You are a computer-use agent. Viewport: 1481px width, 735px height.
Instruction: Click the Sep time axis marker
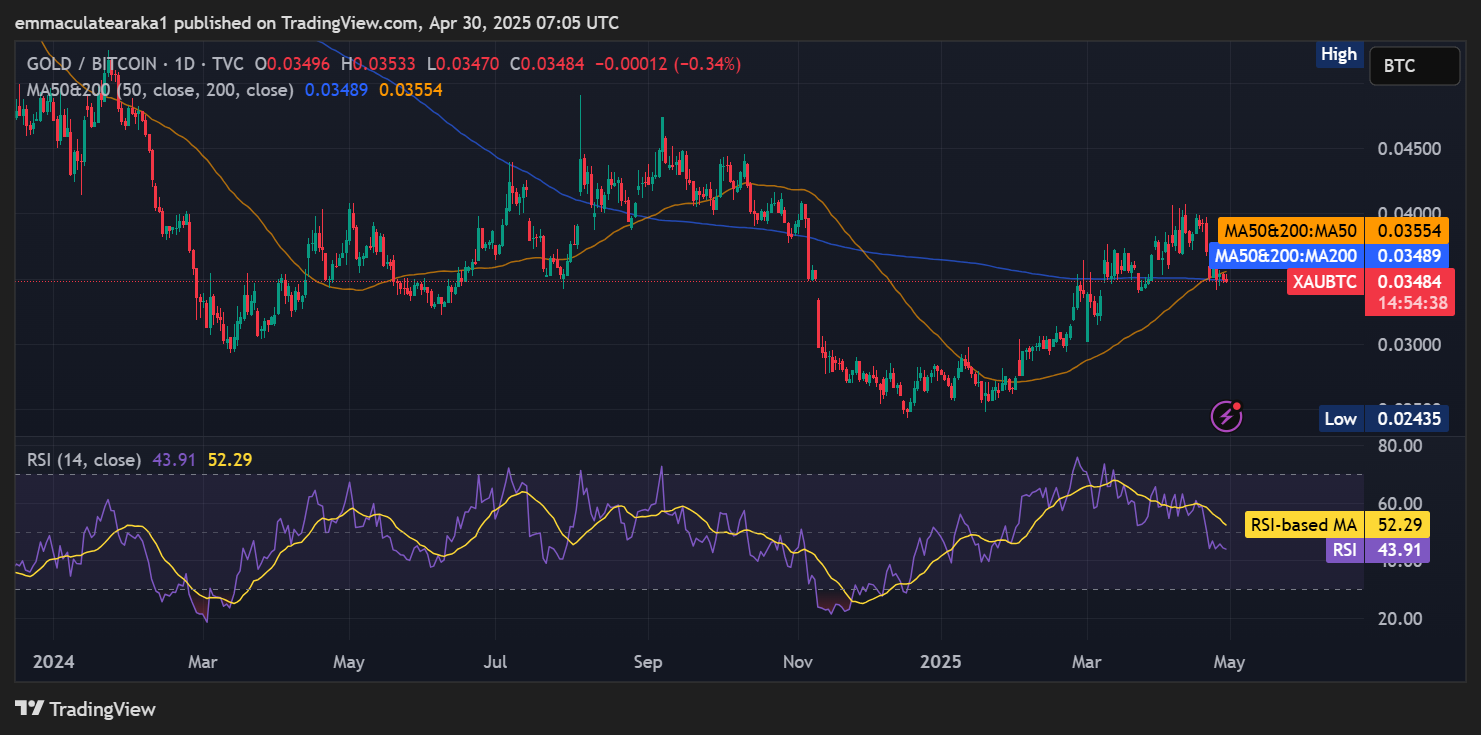pyautogui.click(x=649, y=662)
